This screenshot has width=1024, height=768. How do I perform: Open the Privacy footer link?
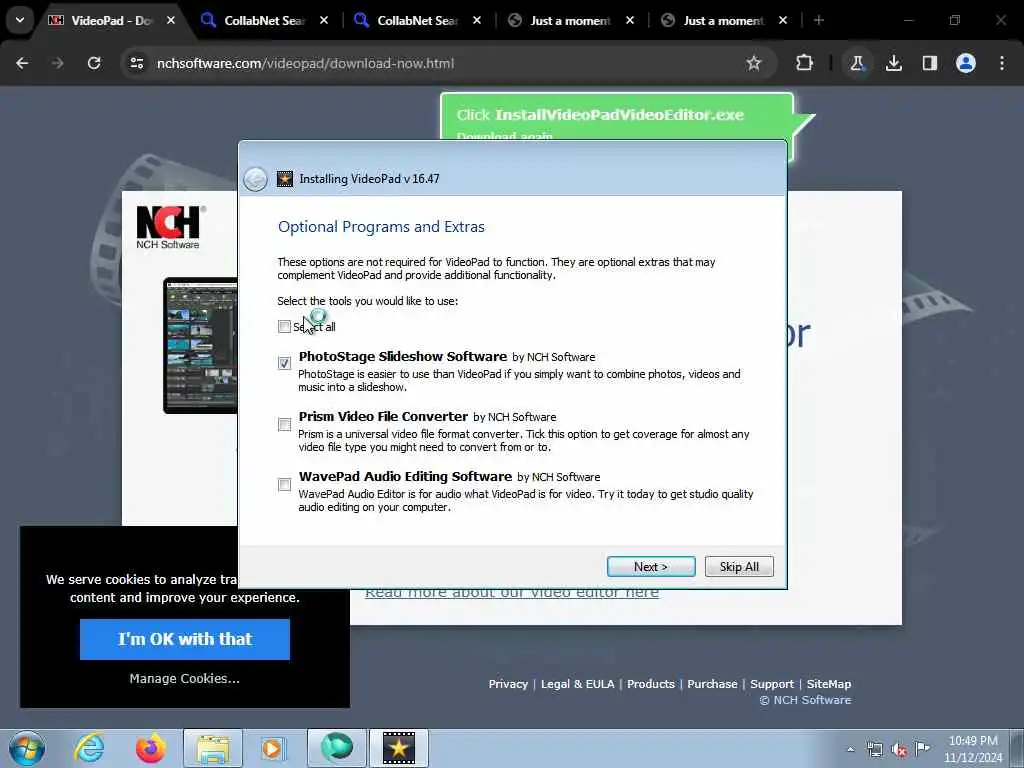508,684
